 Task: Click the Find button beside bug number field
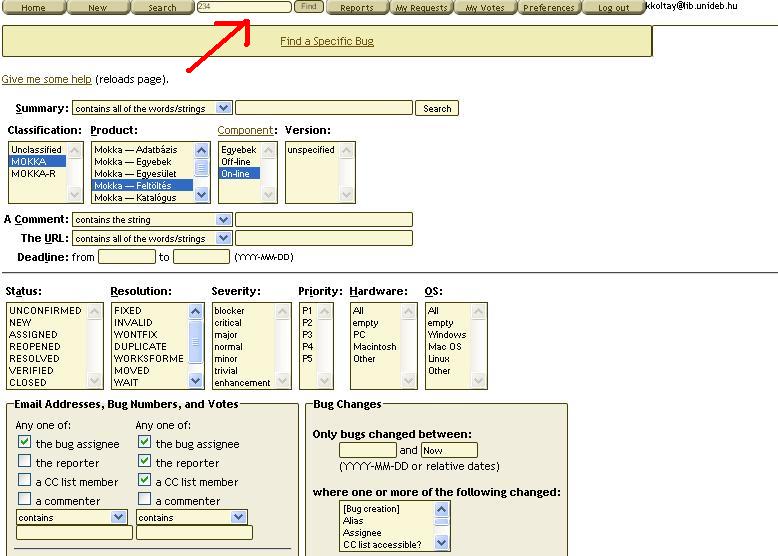click(308, 7)
